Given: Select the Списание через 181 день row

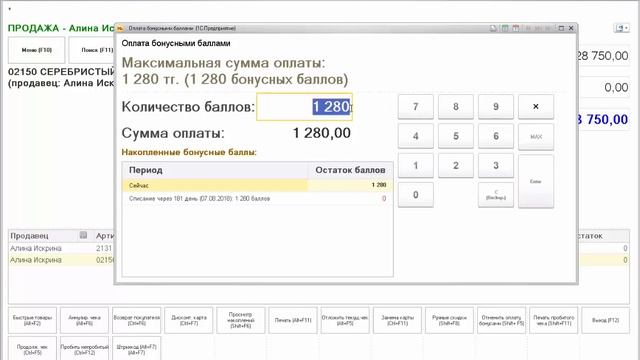Looking at the screenshot, I should click(x=258, y=199).
